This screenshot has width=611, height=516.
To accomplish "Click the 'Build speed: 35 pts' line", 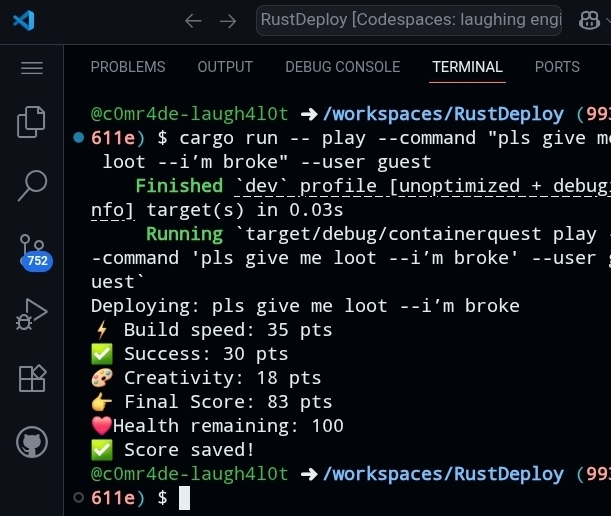I will (212, 330).
